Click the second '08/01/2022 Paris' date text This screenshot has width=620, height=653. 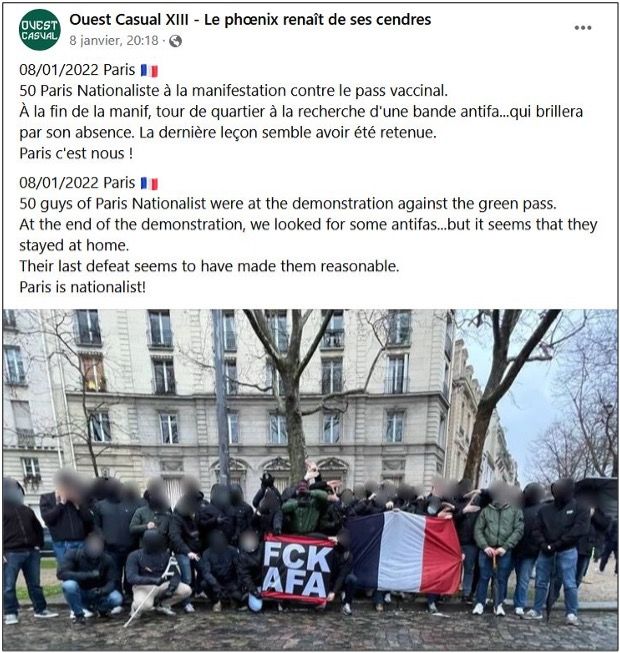[x=77, y=183]
